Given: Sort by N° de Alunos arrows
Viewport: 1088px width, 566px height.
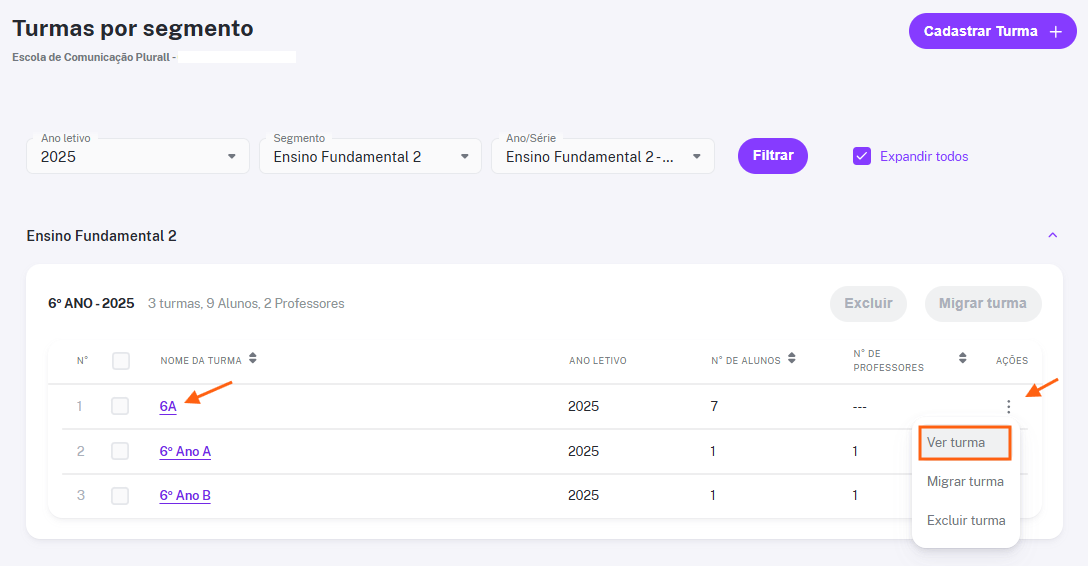Looking at the screenshot, I should [792, 358].
